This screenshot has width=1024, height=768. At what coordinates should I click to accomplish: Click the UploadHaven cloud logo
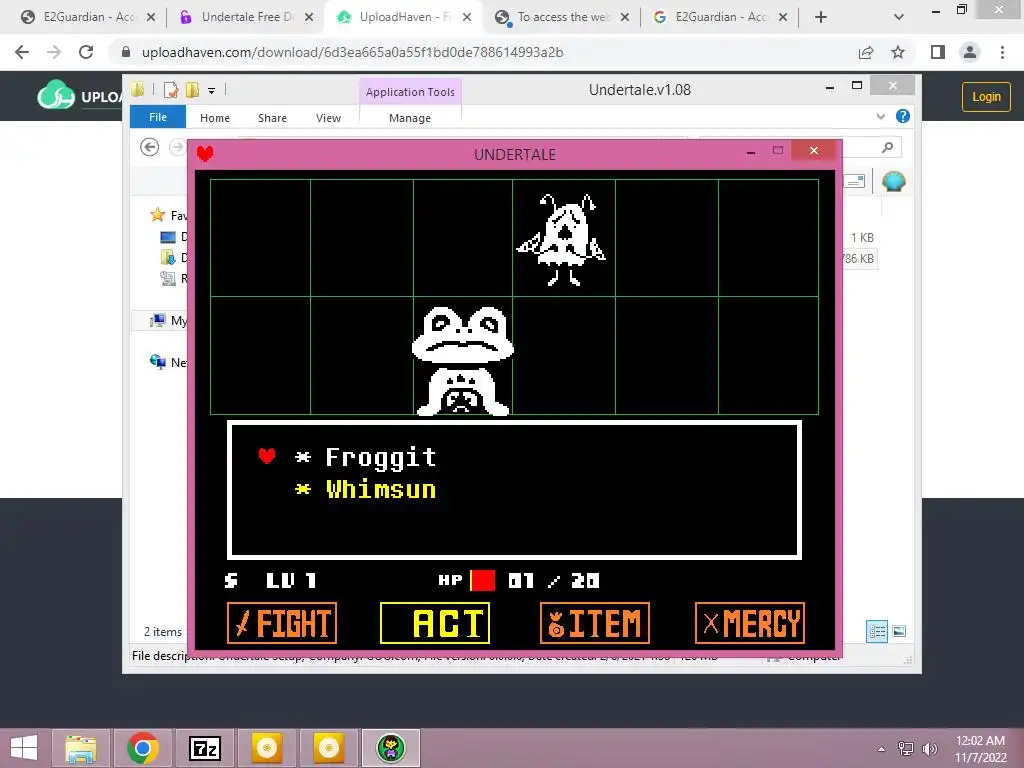click(56, 95)
